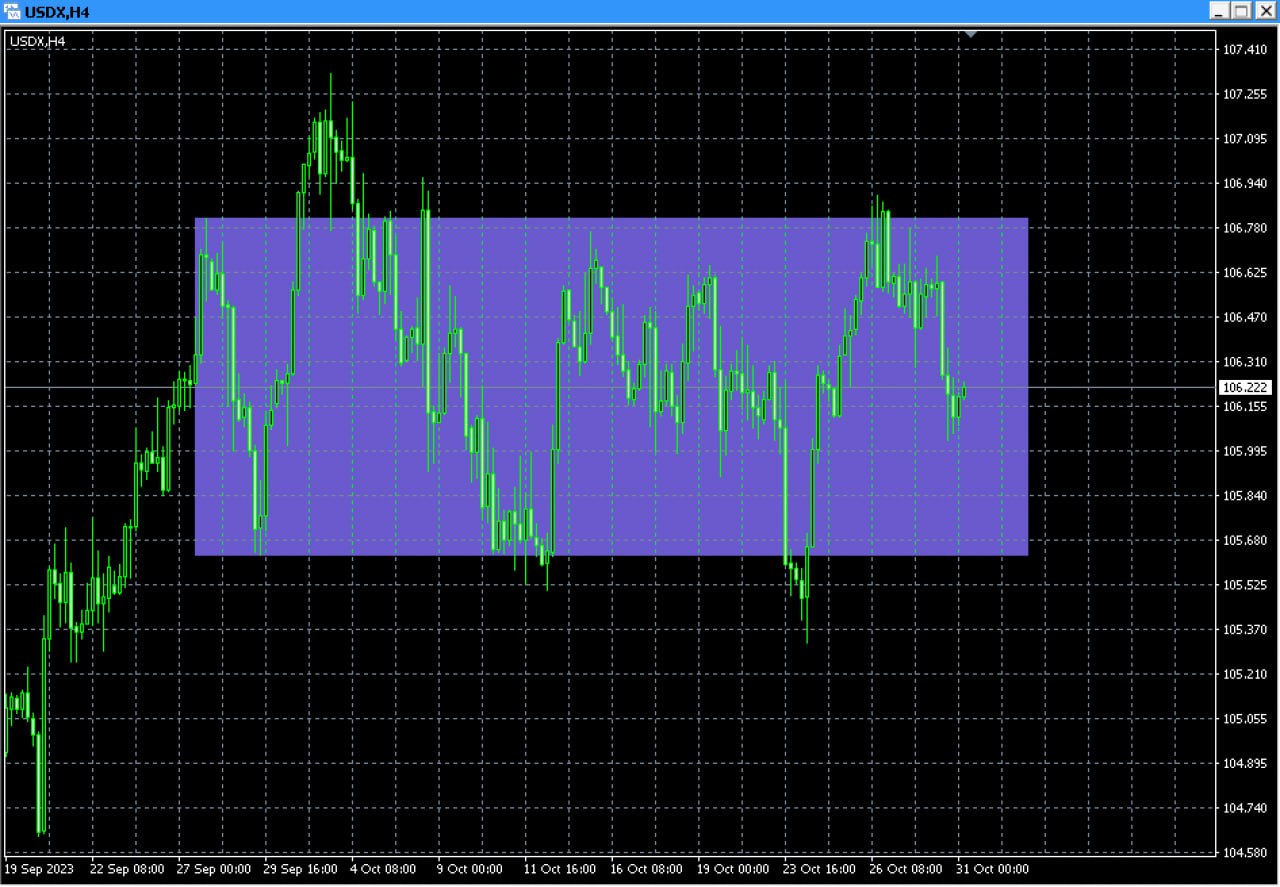Maximize the USDX,H4 chart window
The height and width of the screenshot is (887, 1280).
tap(1241, 11)
